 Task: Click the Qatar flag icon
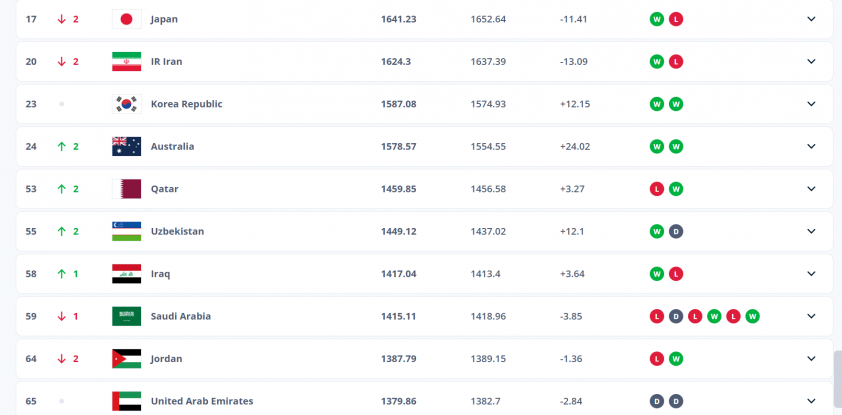click(x=127, y=189)
